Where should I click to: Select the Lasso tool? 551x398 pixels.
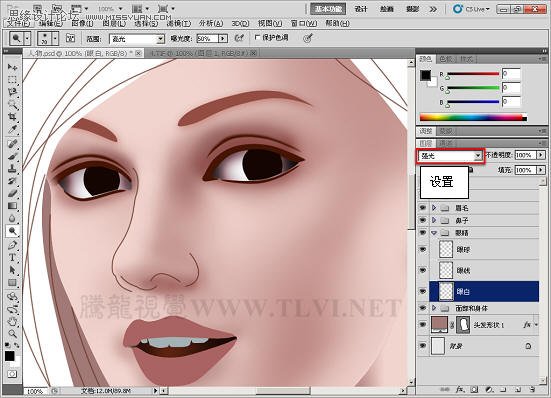[x=12, y=92]
